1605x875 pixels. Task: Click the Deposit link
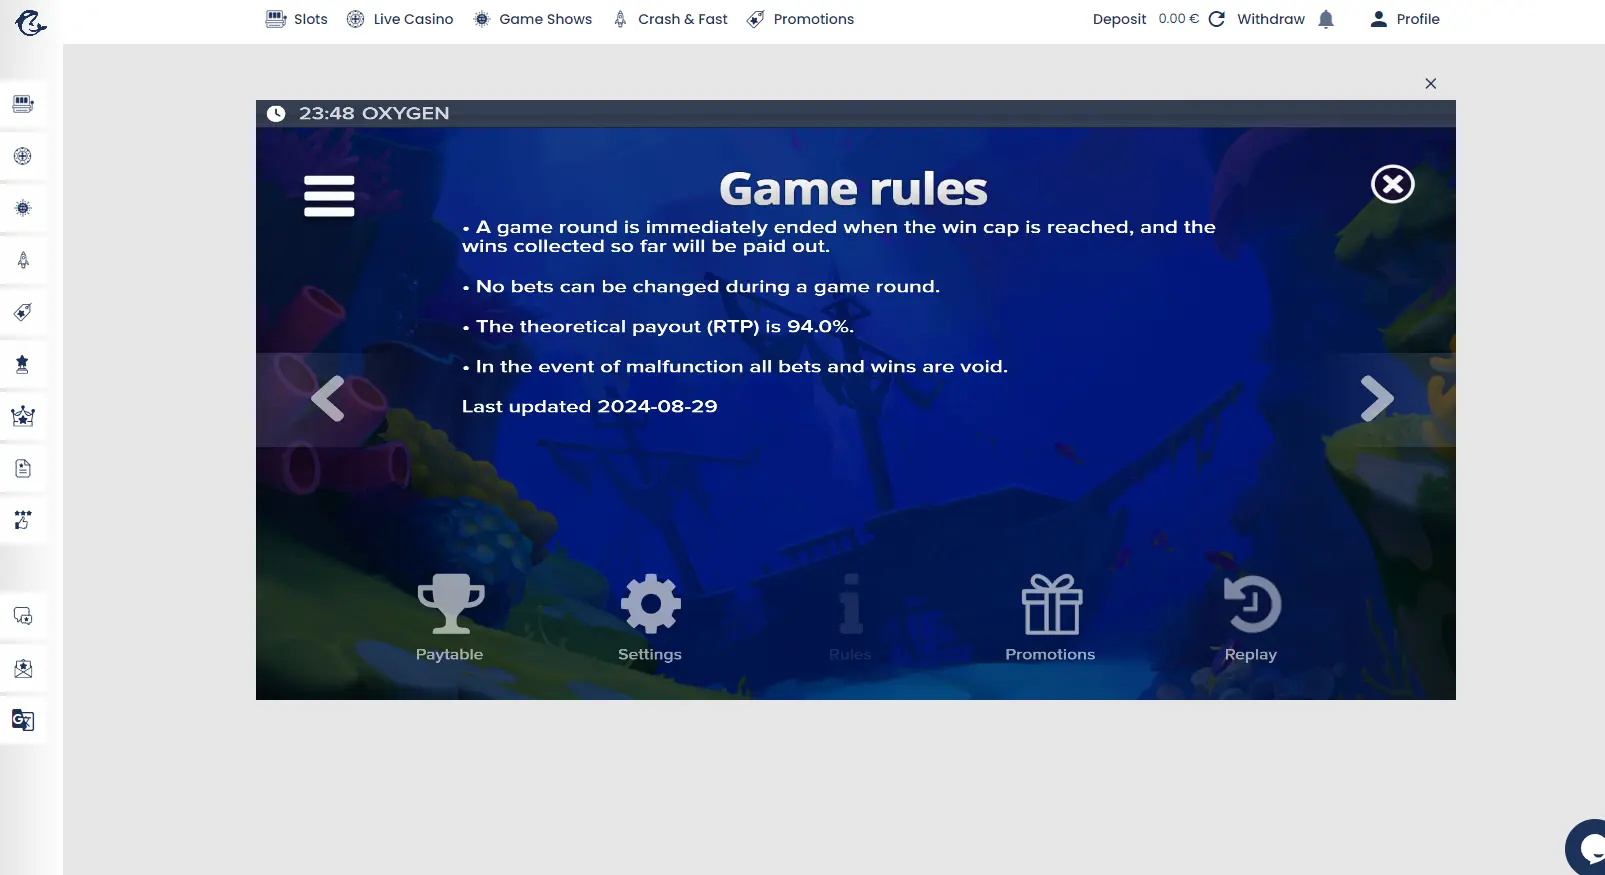click(x=1119, y=19)
